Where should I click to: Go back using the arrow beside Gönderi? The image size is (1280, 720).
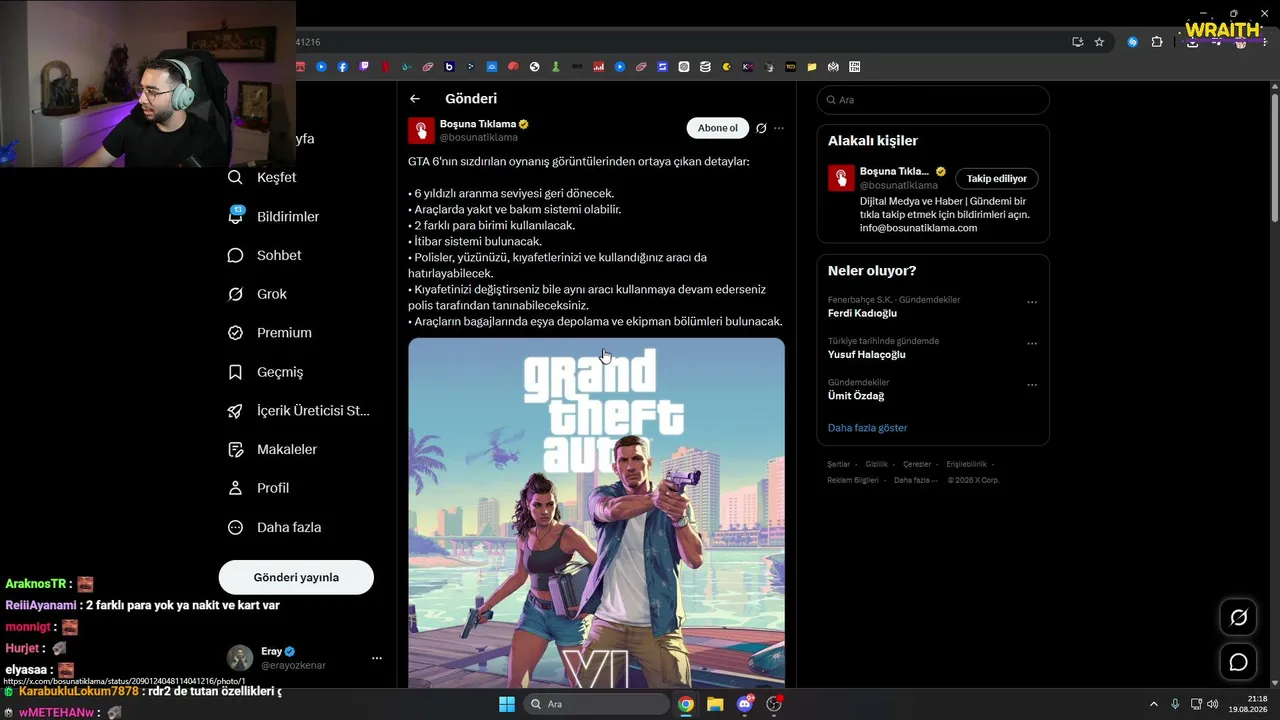coord(415,99)
